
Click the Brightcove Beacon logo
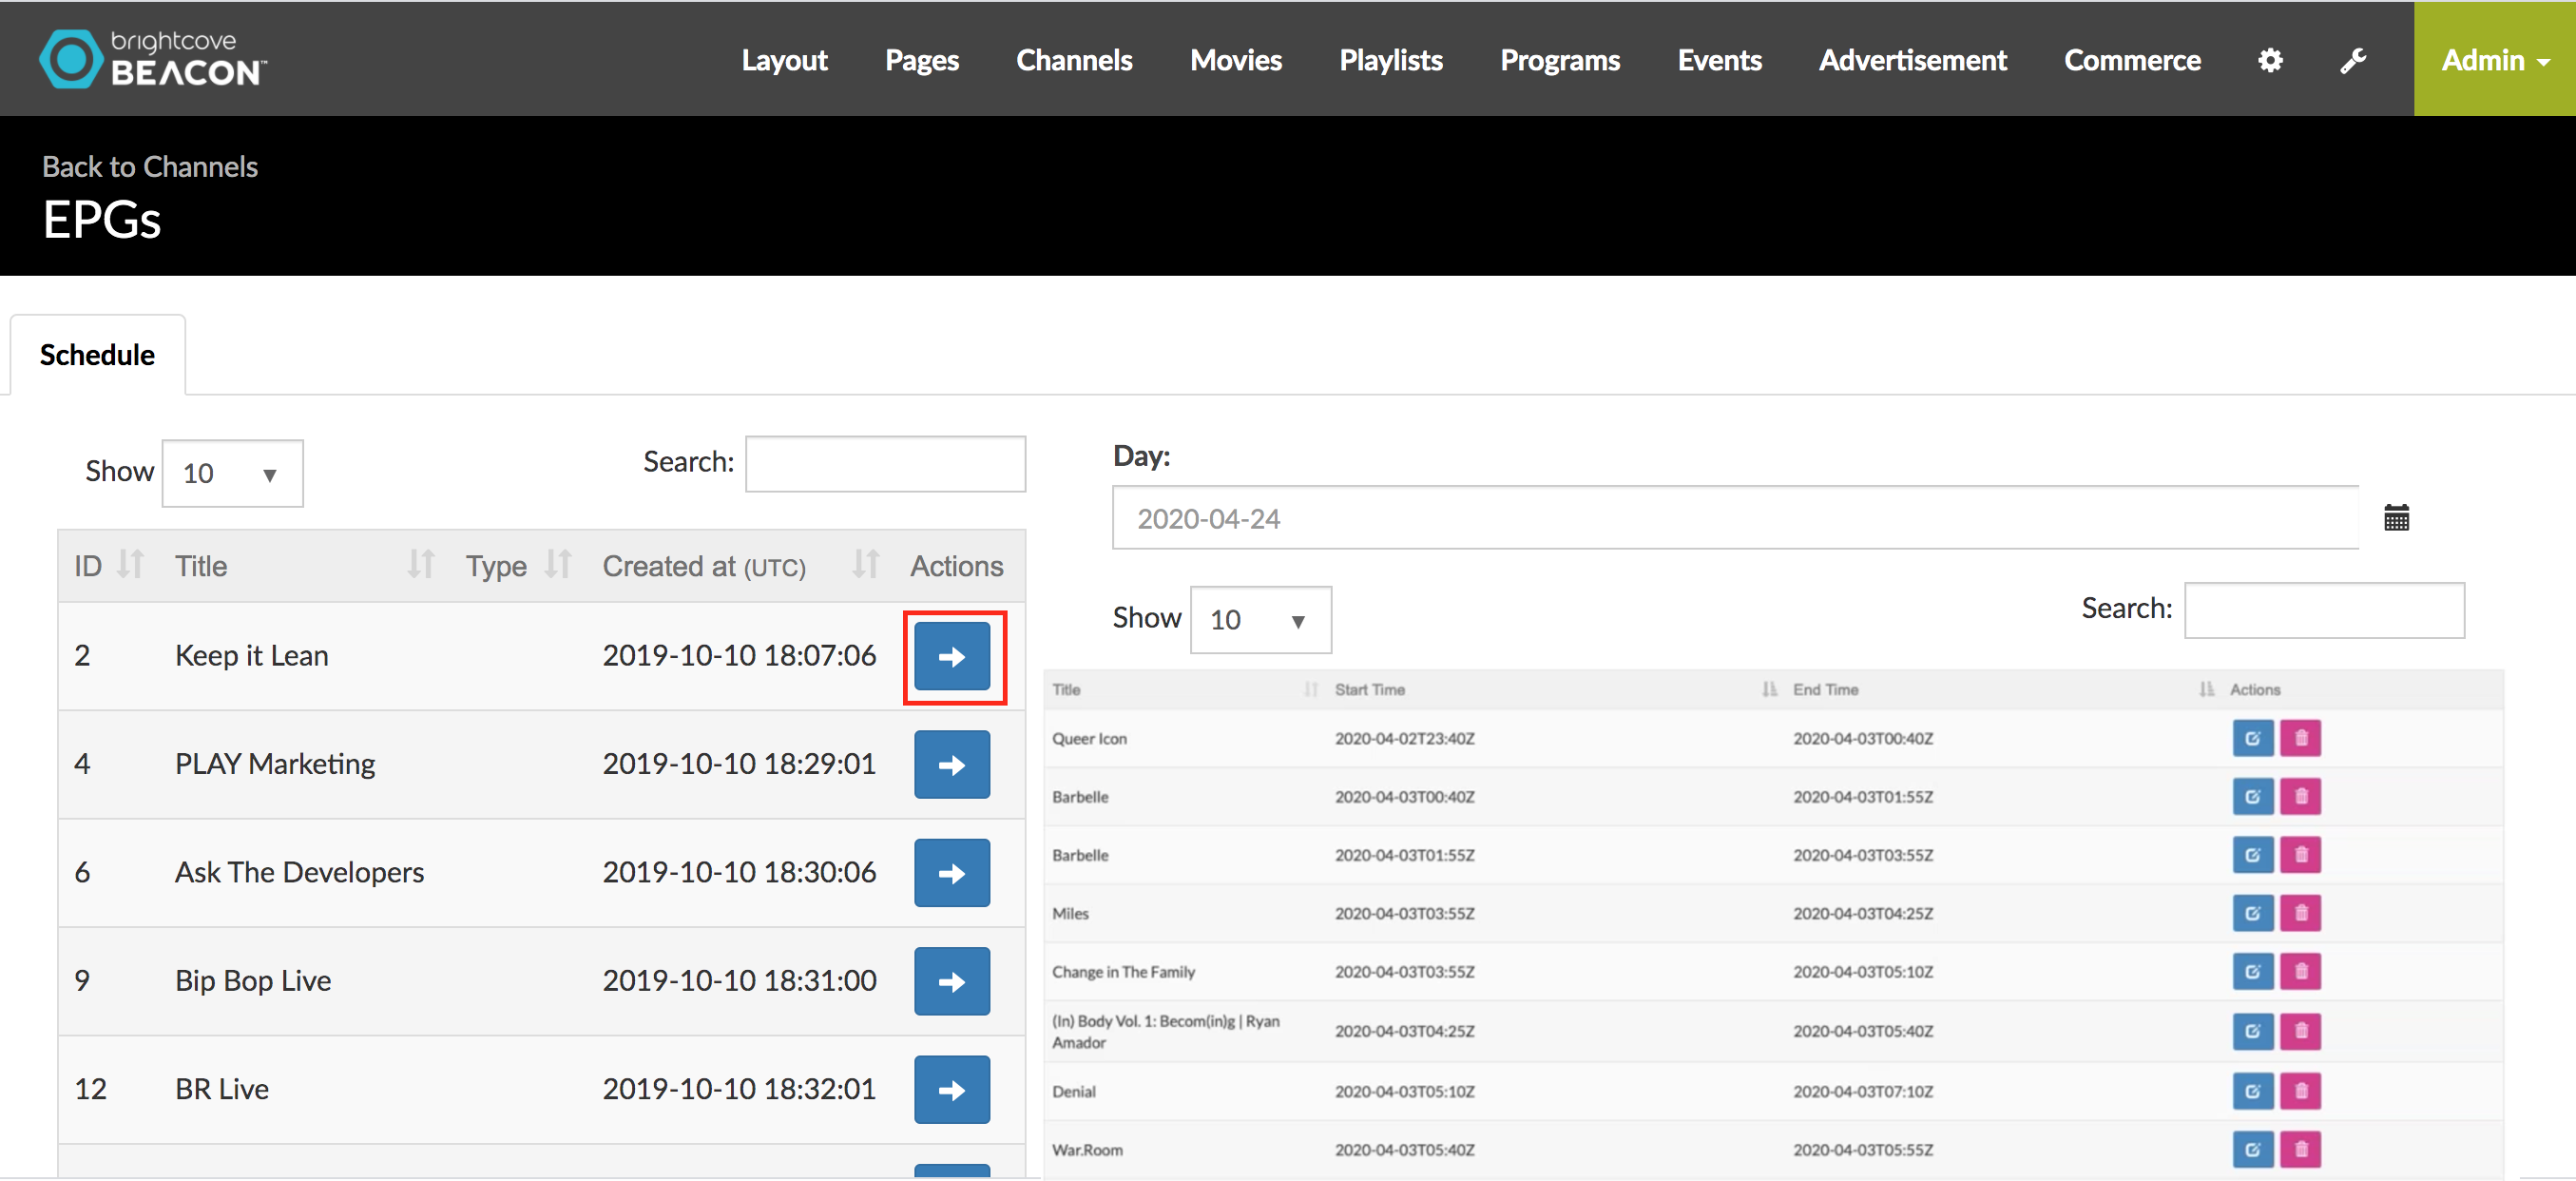[x=152, y=59]
